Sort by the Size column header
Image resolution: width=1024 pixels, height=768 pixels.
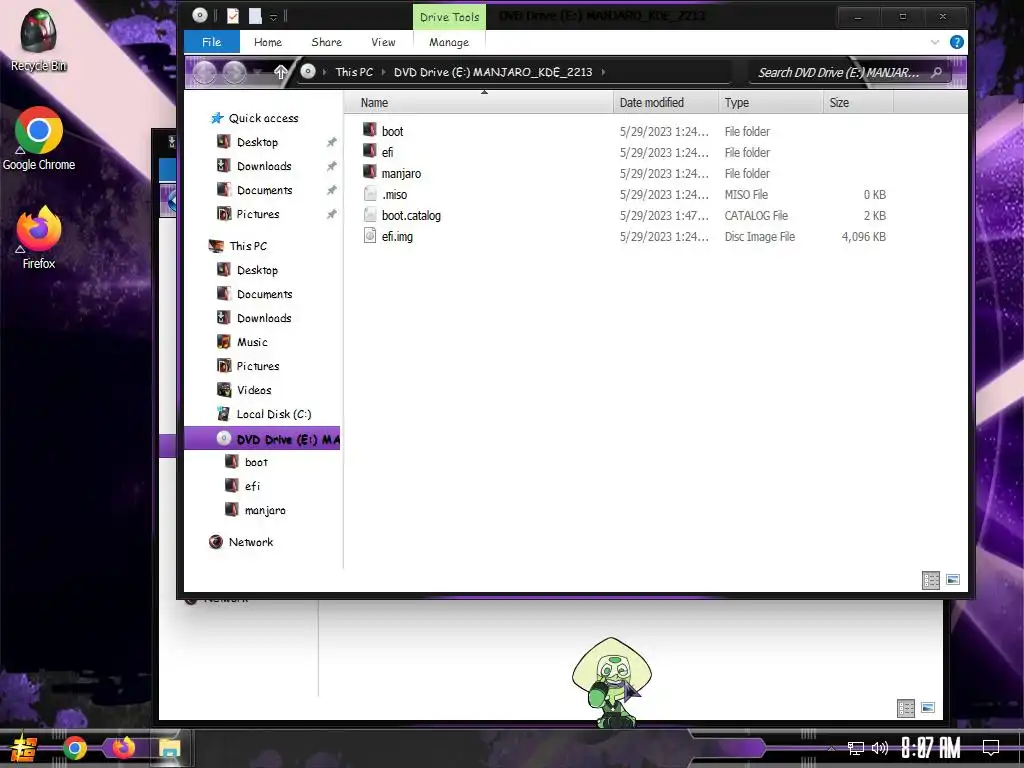coord(857,103)
